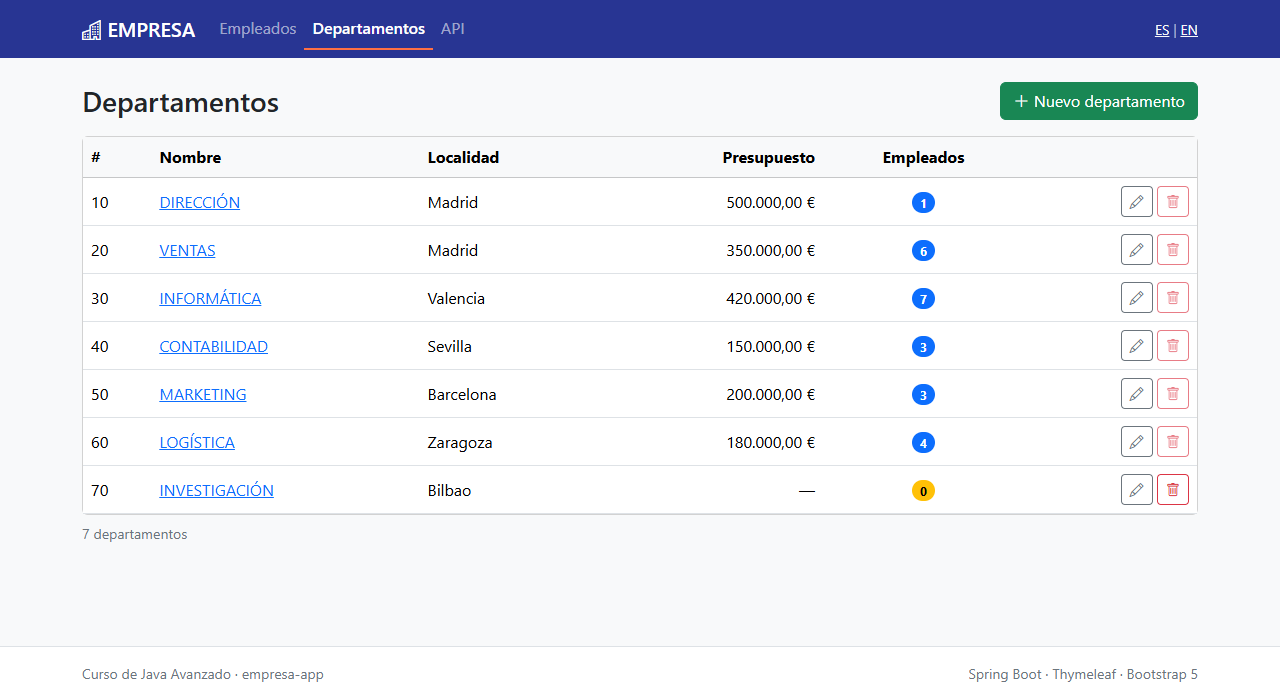This screenshot has height=700, width=1280.
Task: Click the Empleados column header
Action: click(x=924, y=157)
